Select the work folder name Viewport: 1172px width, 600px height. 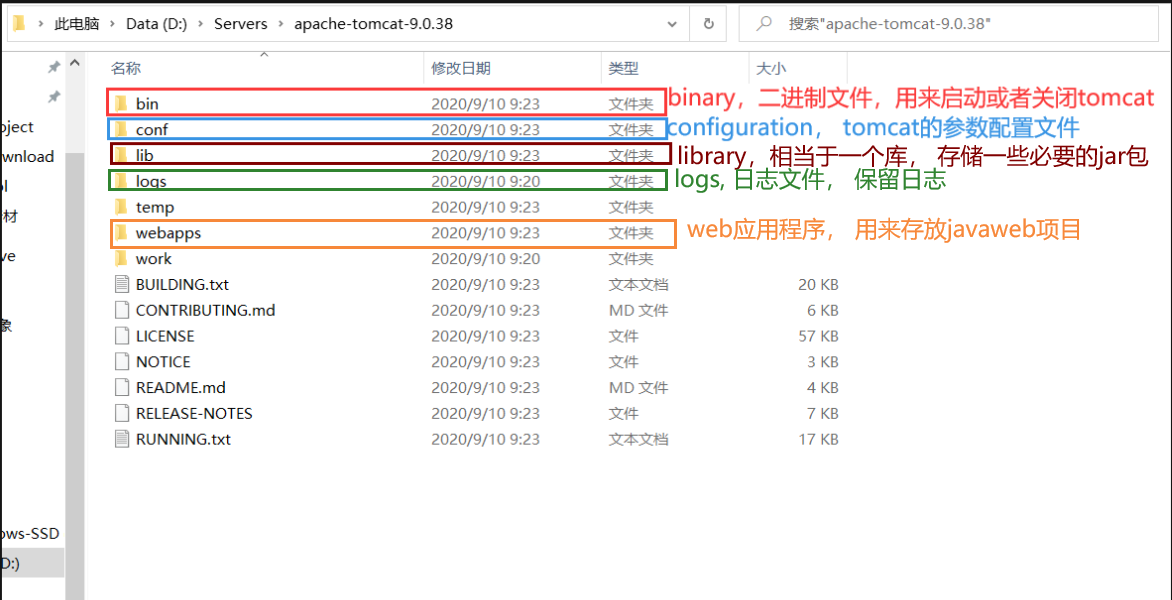(x=153, y=259)
